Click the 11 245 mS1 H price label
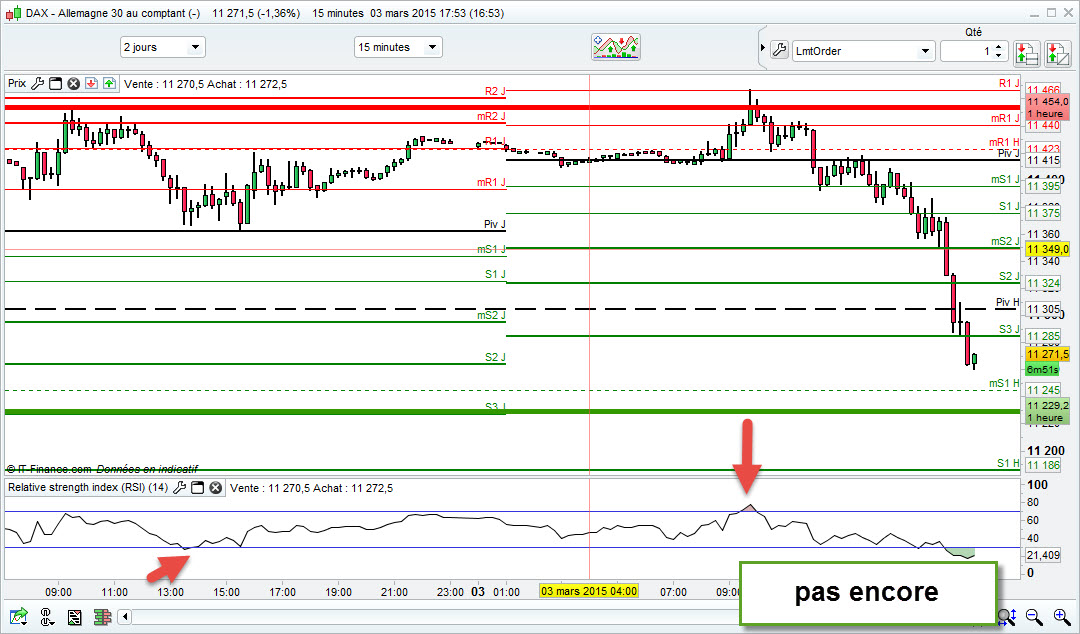Image resolution: width=1080 pixels, height=634 pixels. coord(1043,390)
